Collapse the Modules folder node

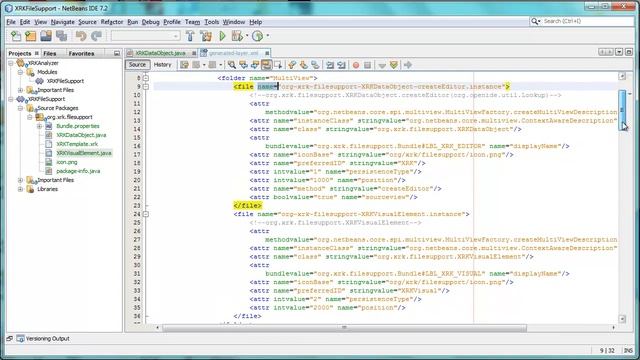point(20,72)
